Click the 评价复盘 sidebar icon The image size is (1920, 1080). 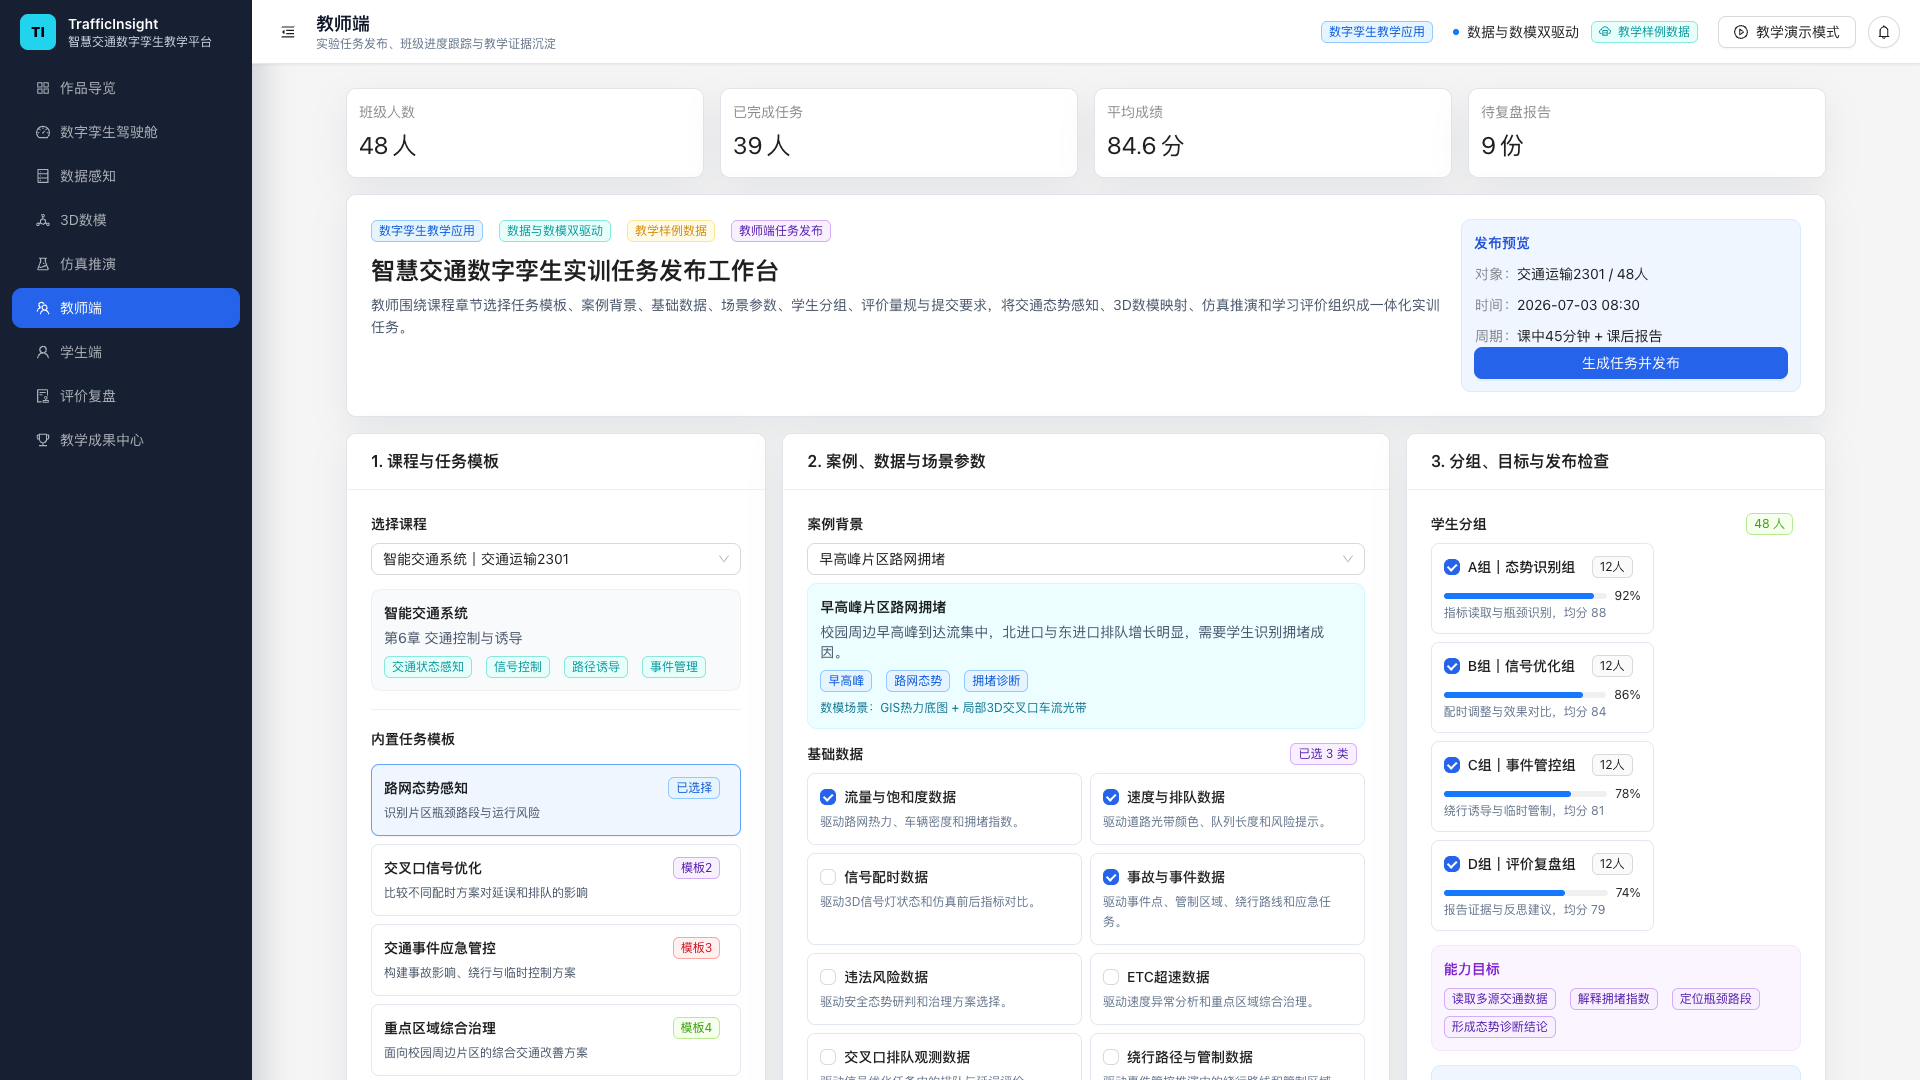tap(43, 396)
